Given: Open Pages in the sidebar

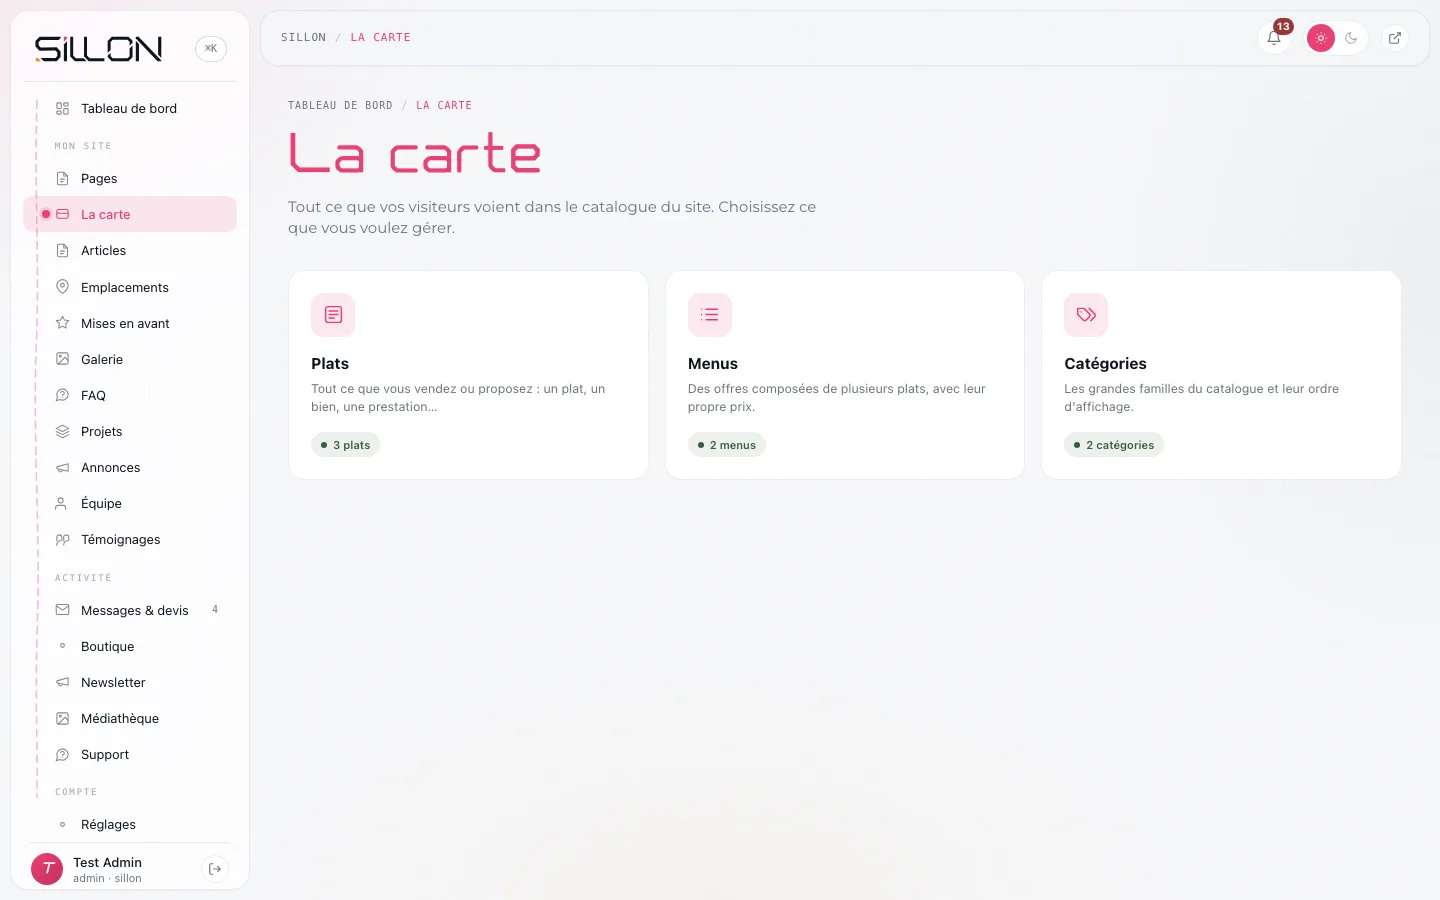Looking at the screenshot, I should [130, 178].
